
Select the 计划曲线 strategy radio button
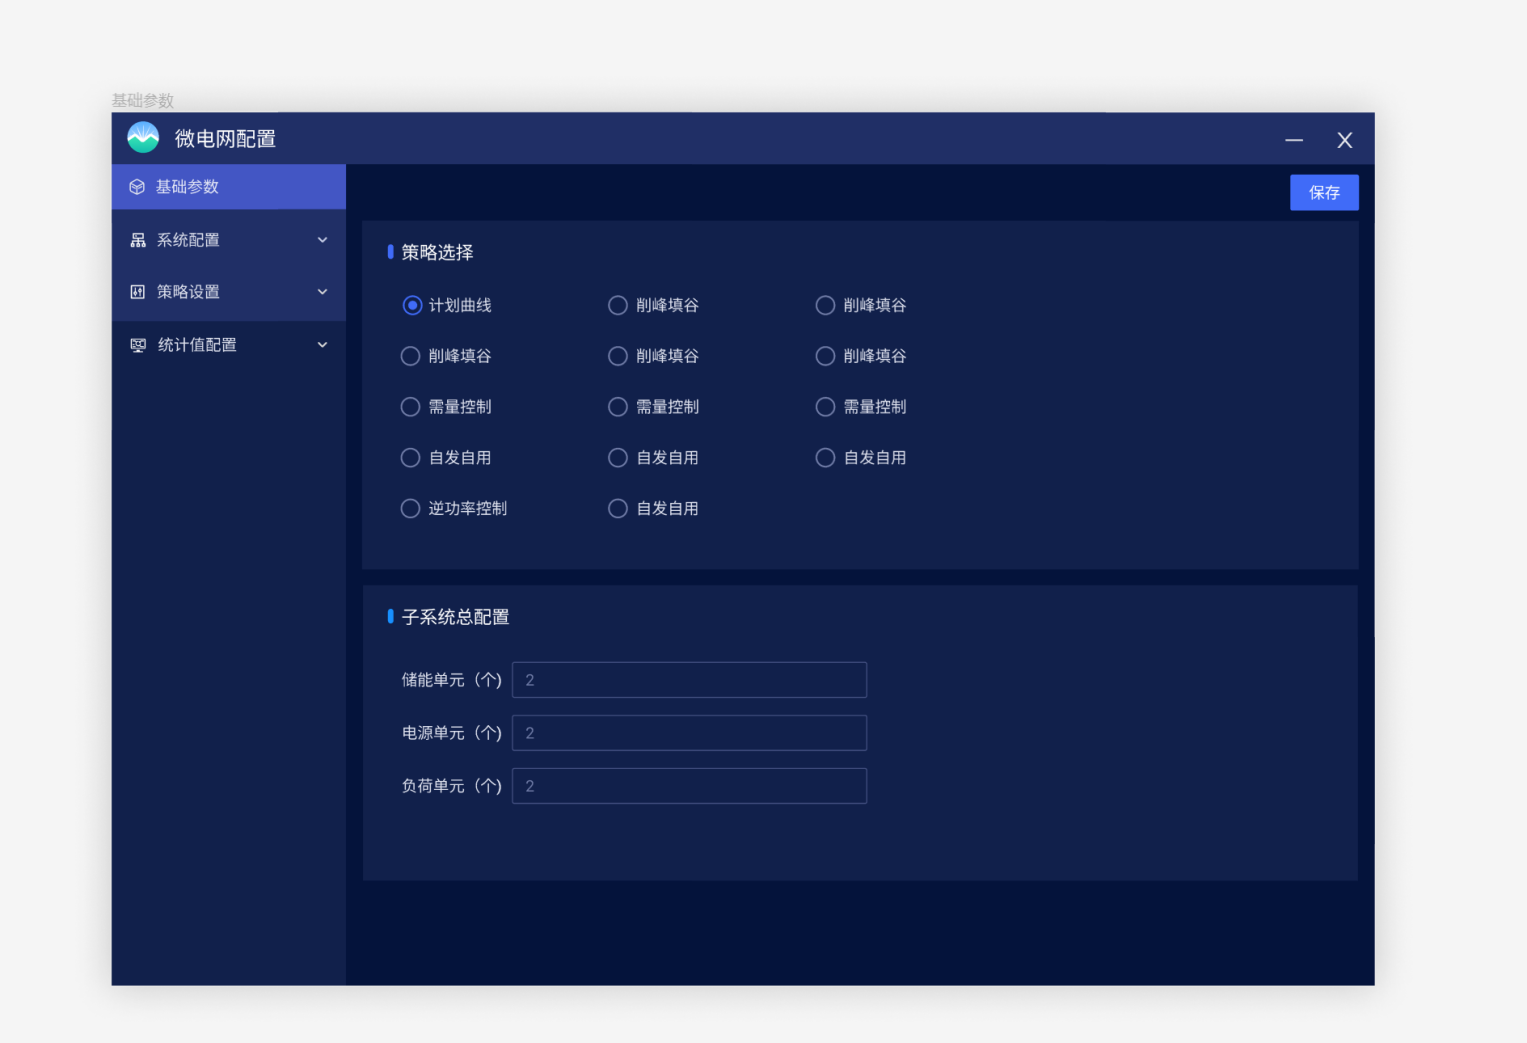pos(412,305)
